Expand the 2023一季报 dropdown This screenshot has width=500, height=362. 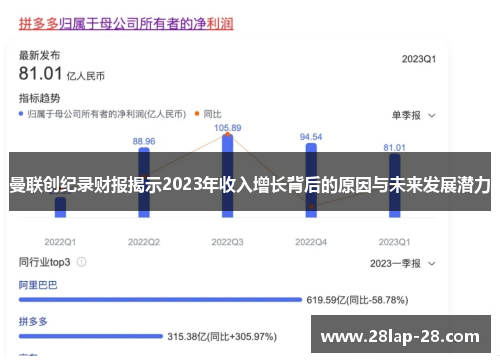[x=403, y=264]
